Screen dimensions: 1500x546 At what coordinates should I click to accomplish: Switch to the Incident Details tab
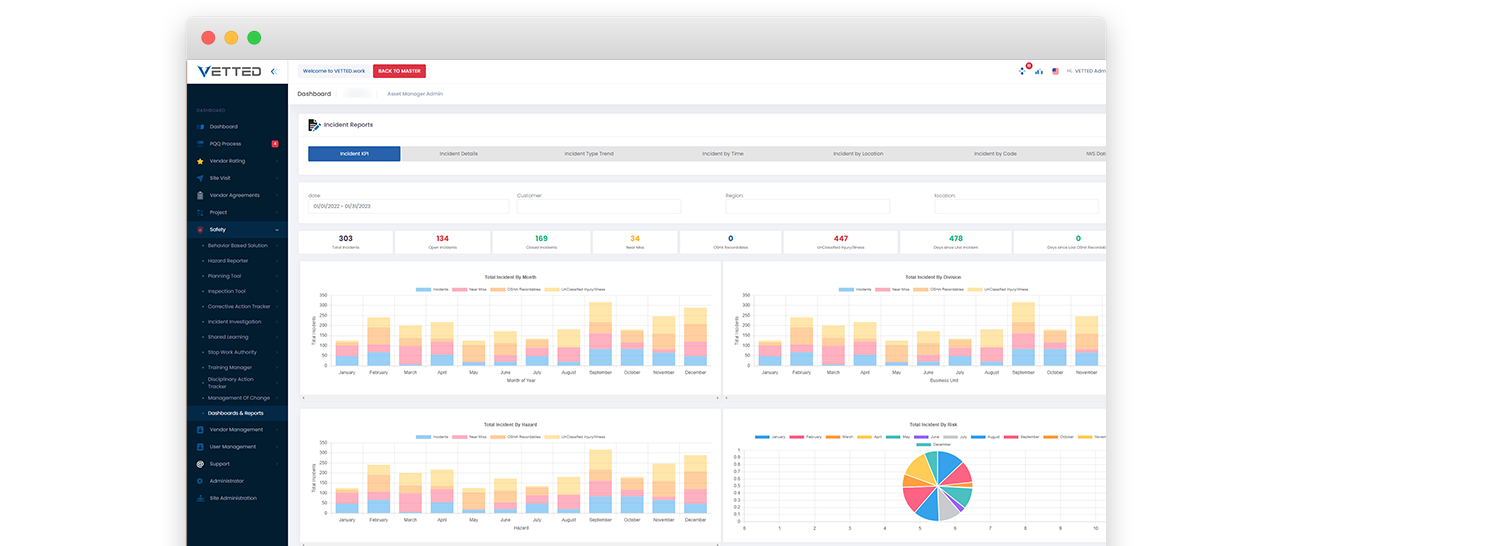click(458, 154)
